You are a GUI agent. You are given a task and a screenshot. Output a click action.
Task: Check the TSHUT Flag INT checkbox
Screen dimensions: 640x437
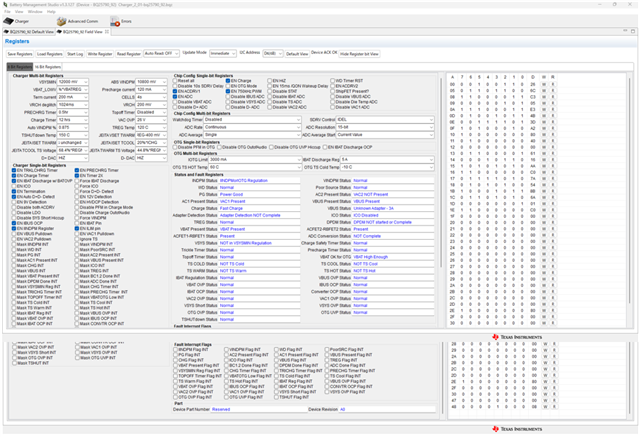276,397
